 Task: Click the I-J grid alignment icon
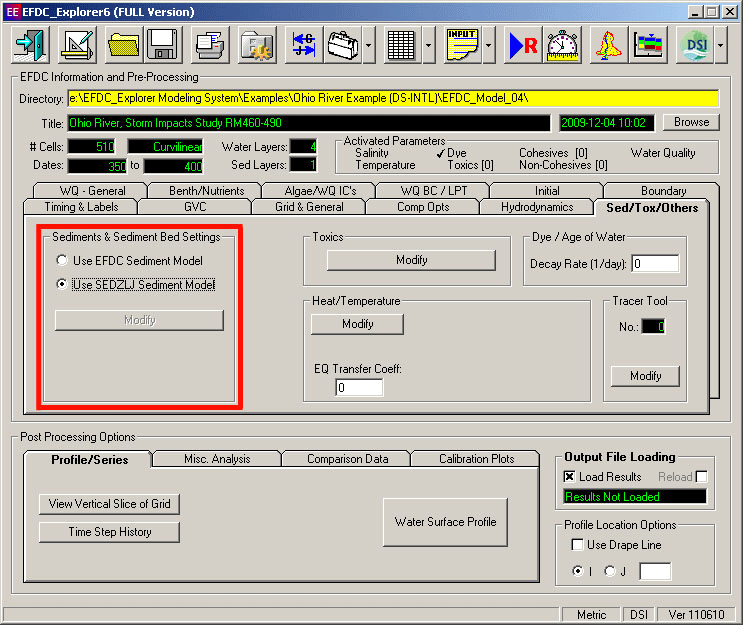(304, 45)
